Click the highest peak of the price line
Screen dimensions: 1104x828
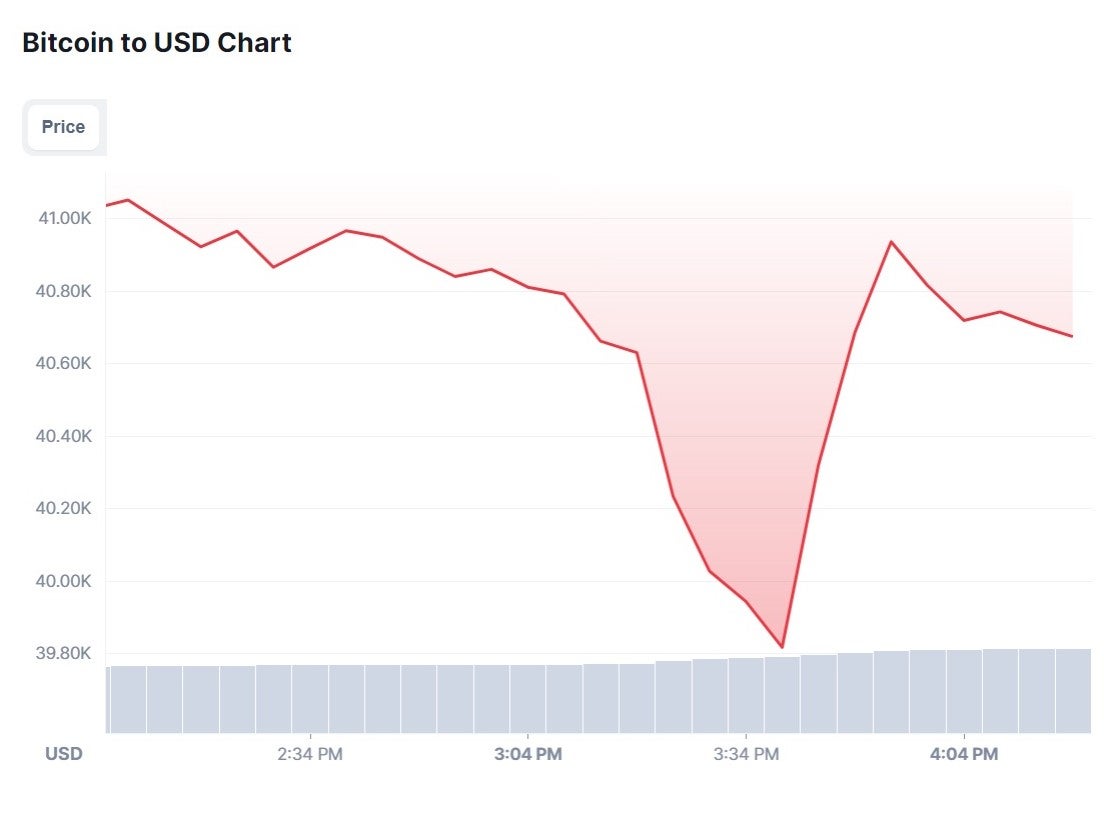click(128, 200)
